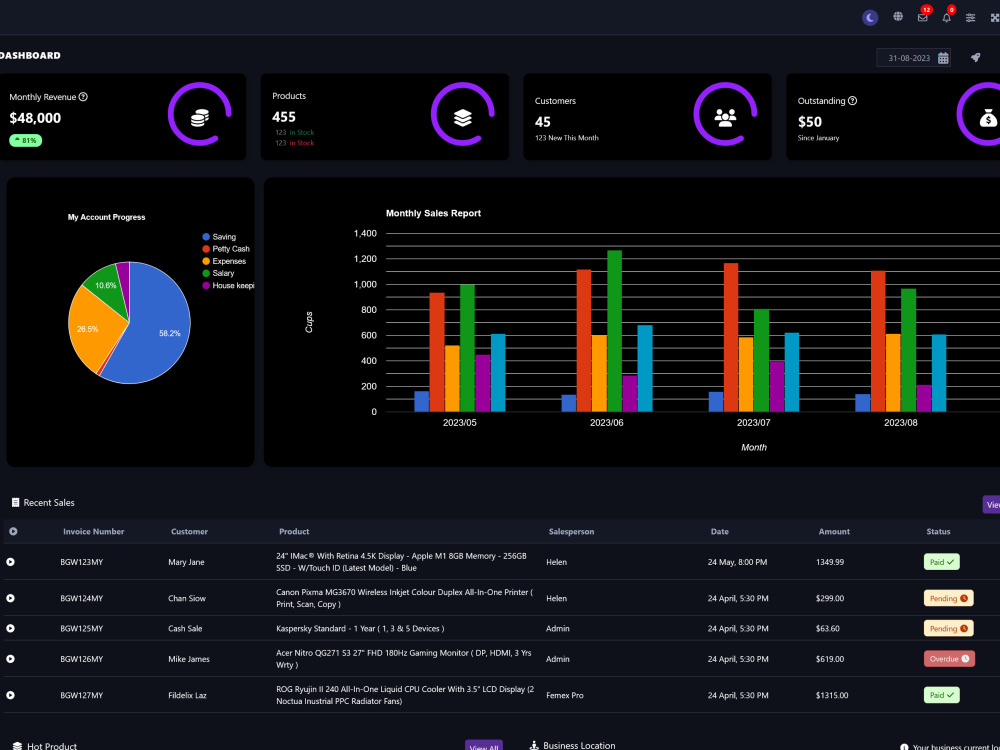Expand the BGW124MY row
The width and height of the screenshot is (1000, 750).
[x=10, y=598]
